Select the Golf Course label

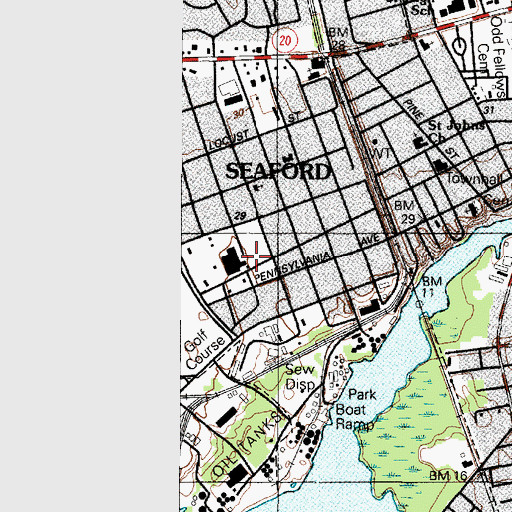click(x=204, y=348)
